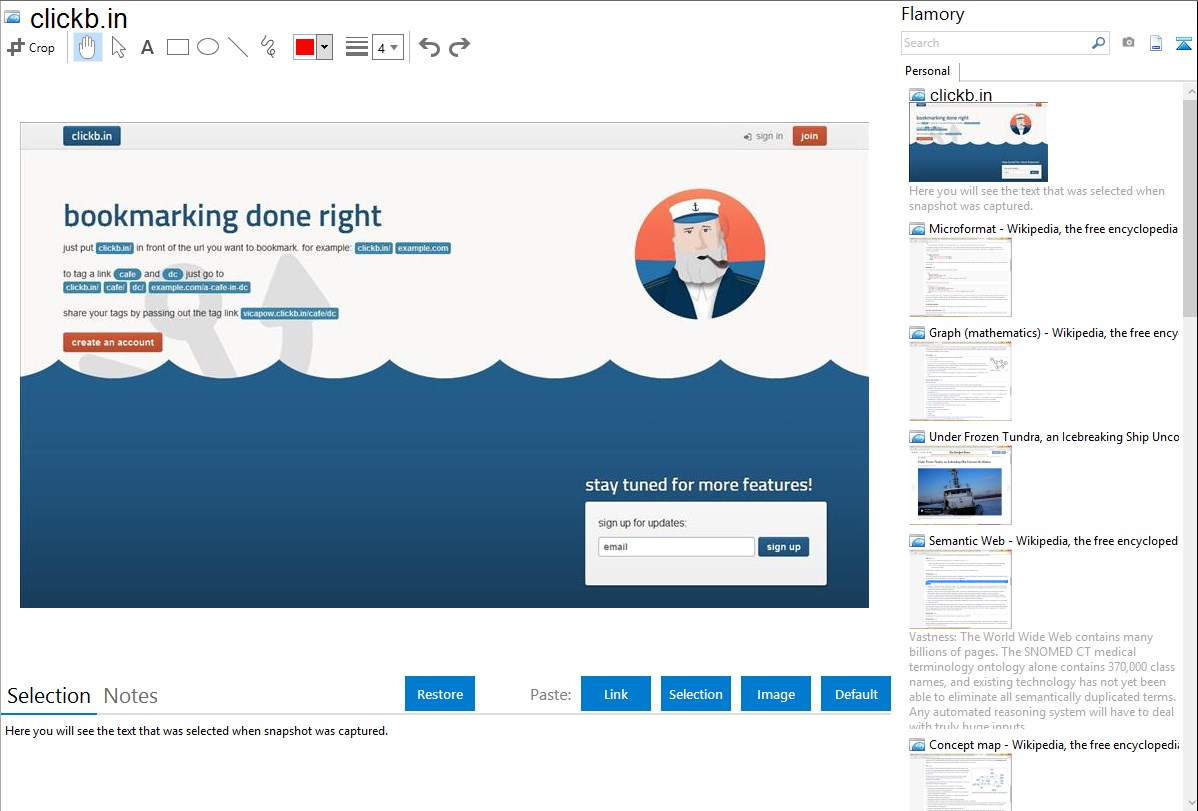1198x811 pixels.
Task: Open the Graph (mathematics) snapshot thumbnail
Action: click(960, 381)
